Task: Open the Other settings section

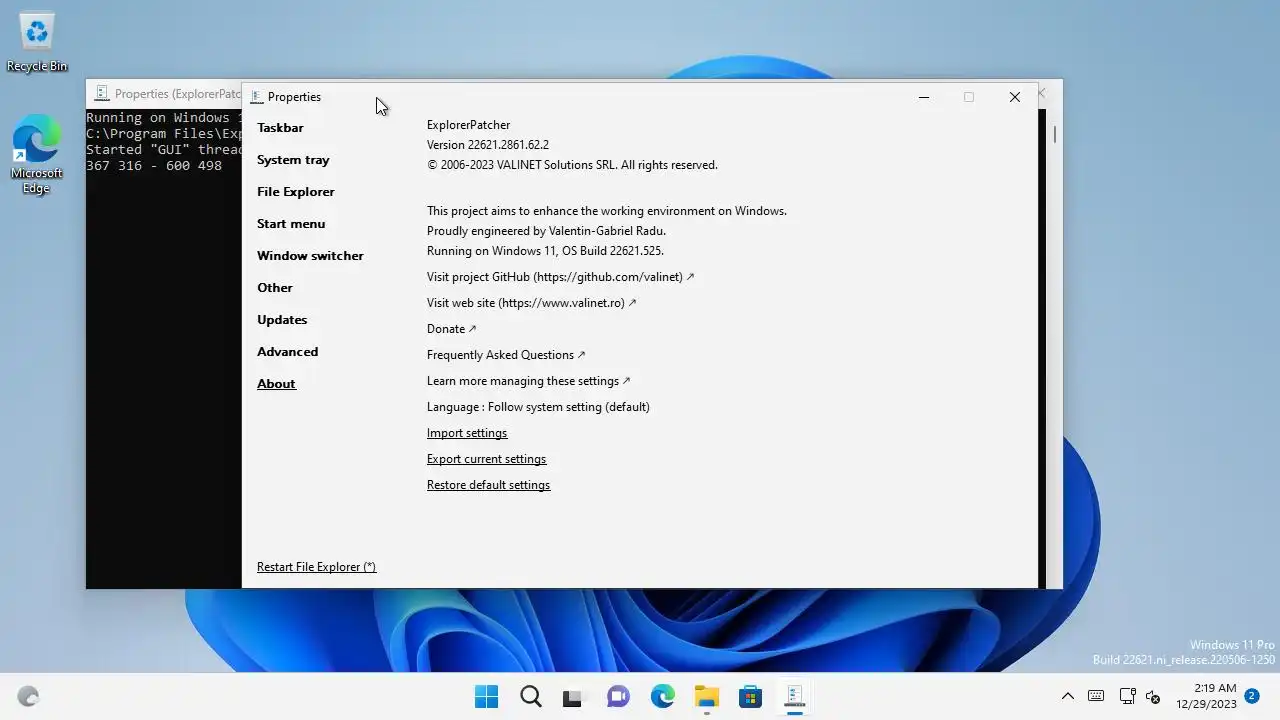Action: 275,288
